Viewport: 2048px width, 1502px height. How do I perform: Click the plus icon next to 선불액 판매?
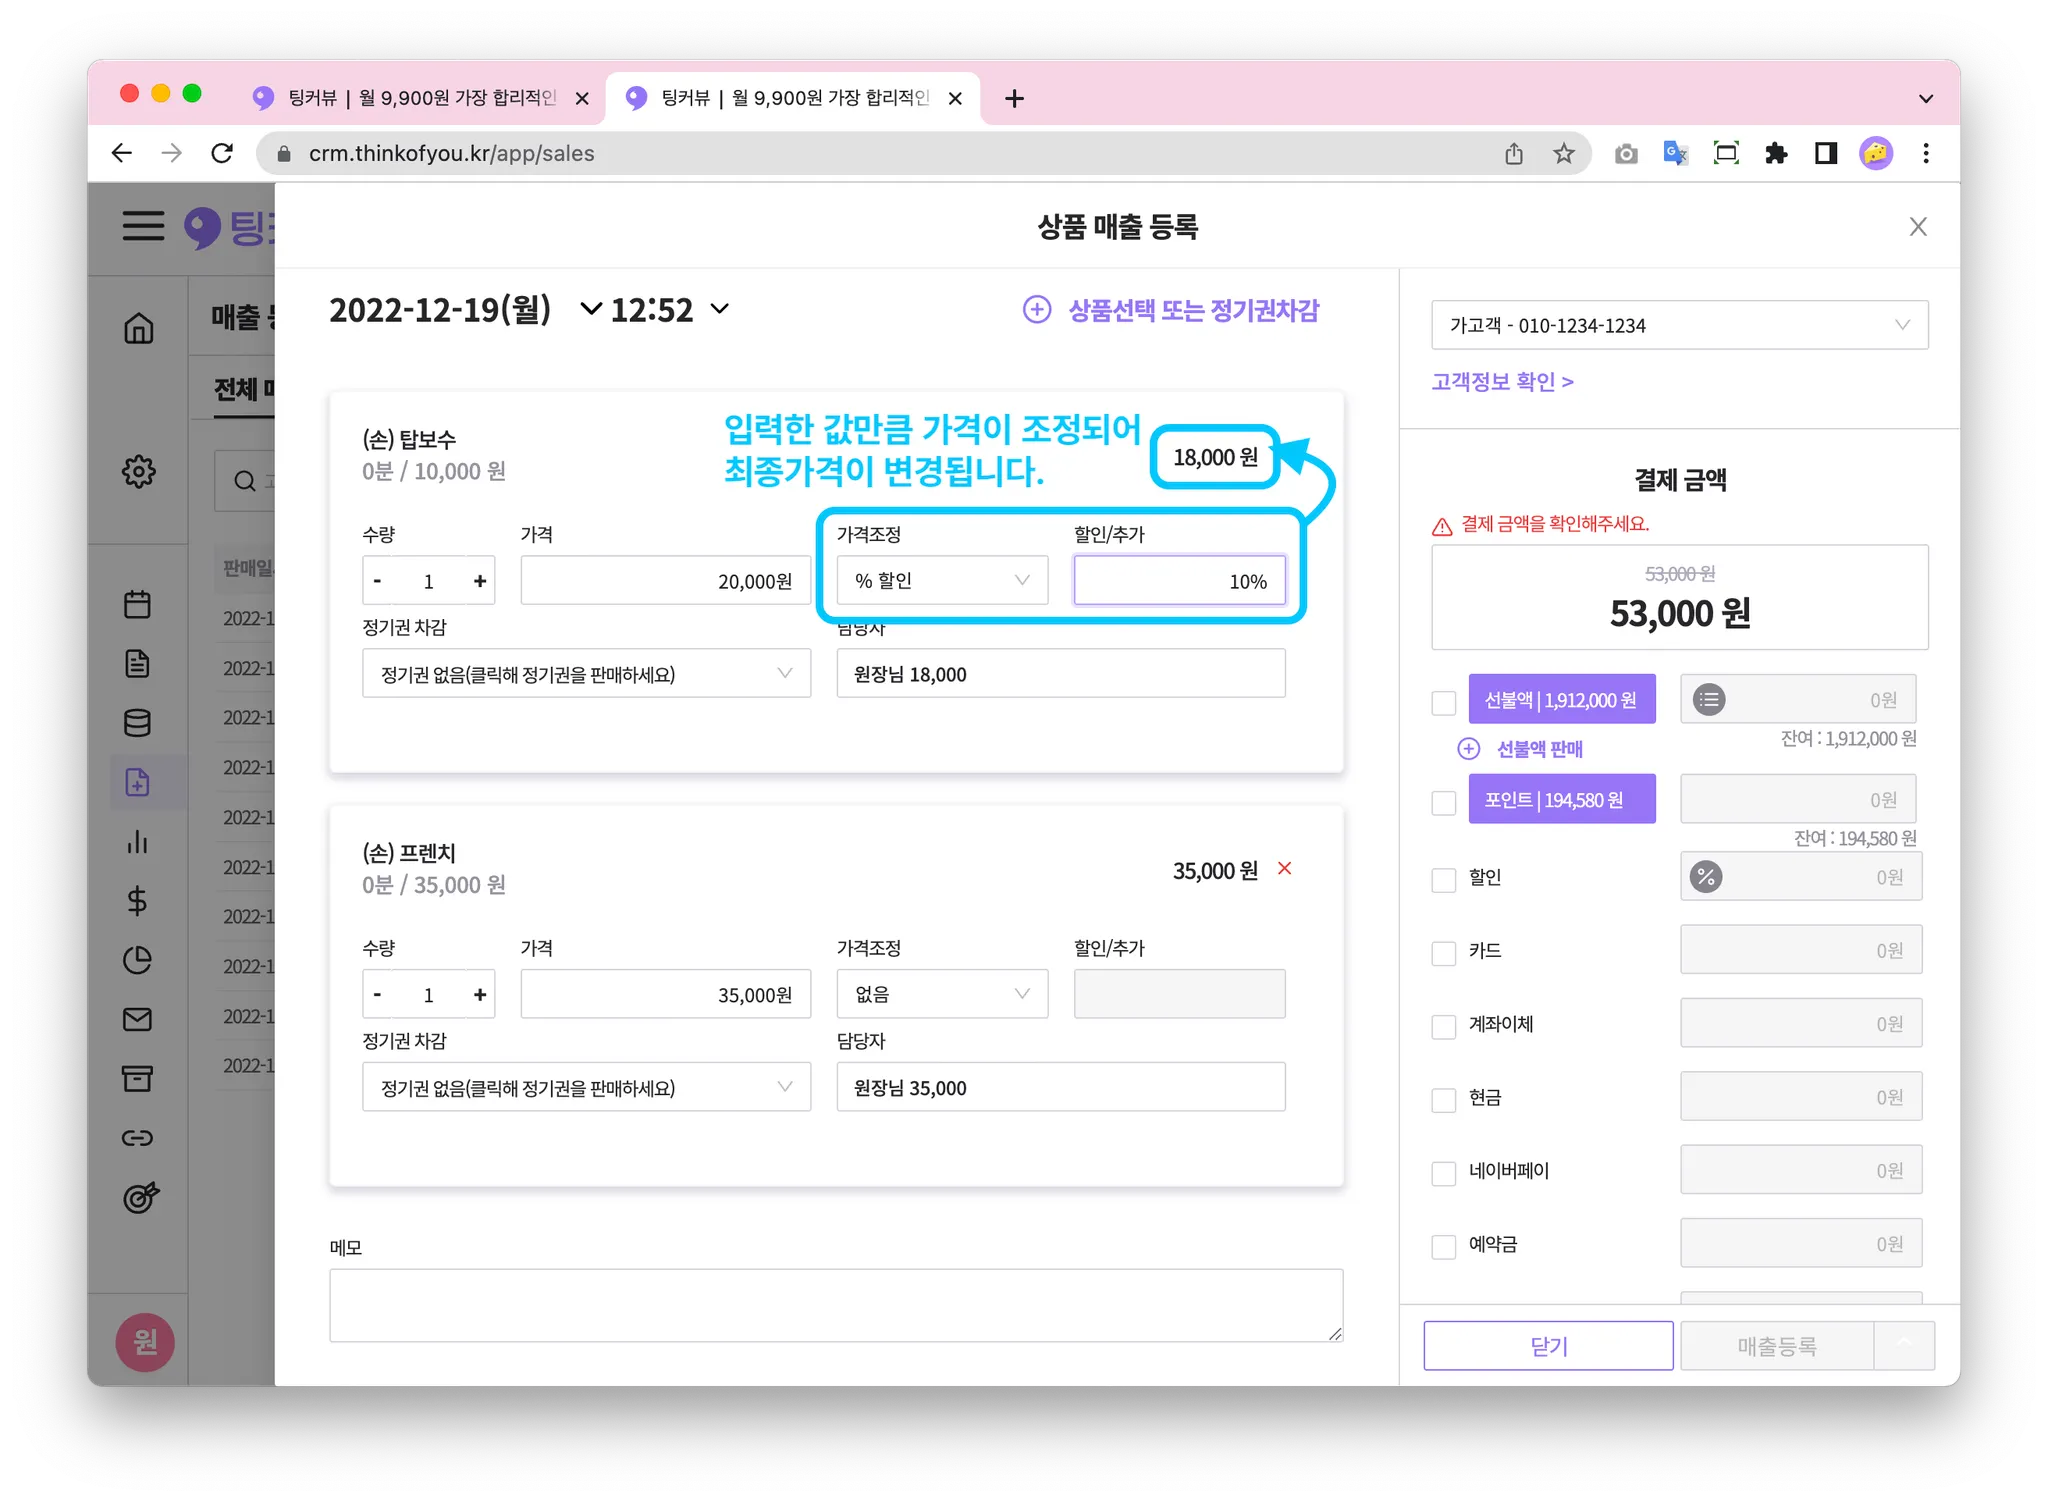1468,749
